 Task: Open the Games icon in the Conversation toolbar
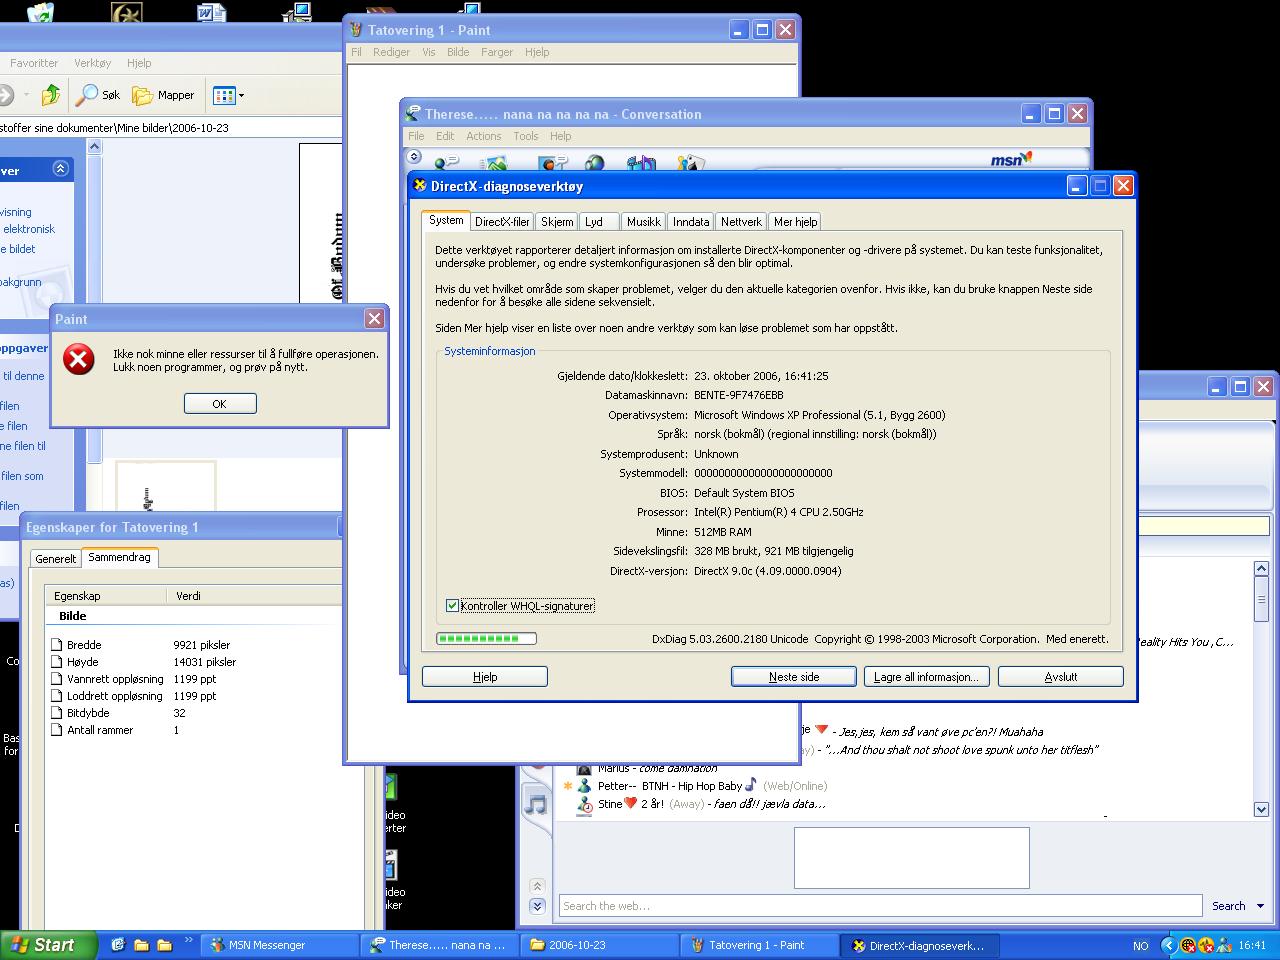(x=691, y=163)
